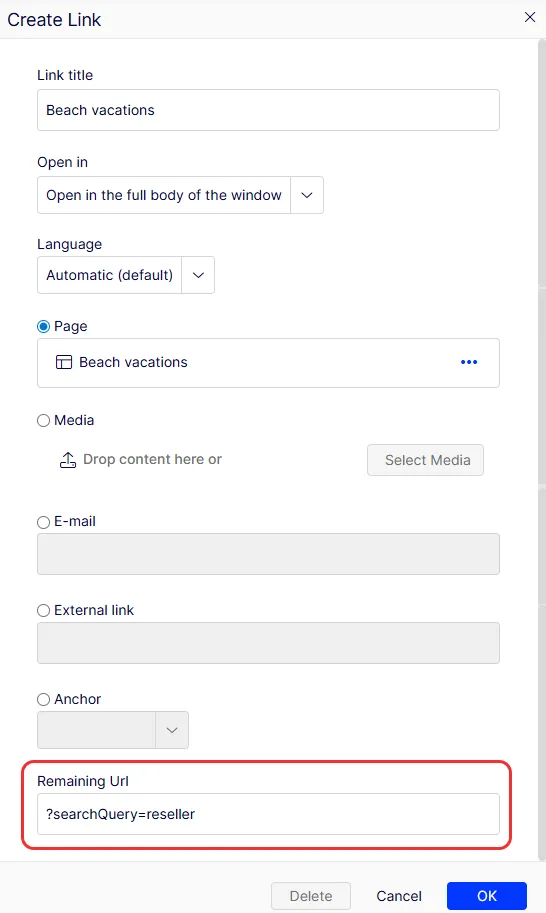546x913 pixels.
Task: Open the page options ellipsis menu
Action: click(469, 362)
